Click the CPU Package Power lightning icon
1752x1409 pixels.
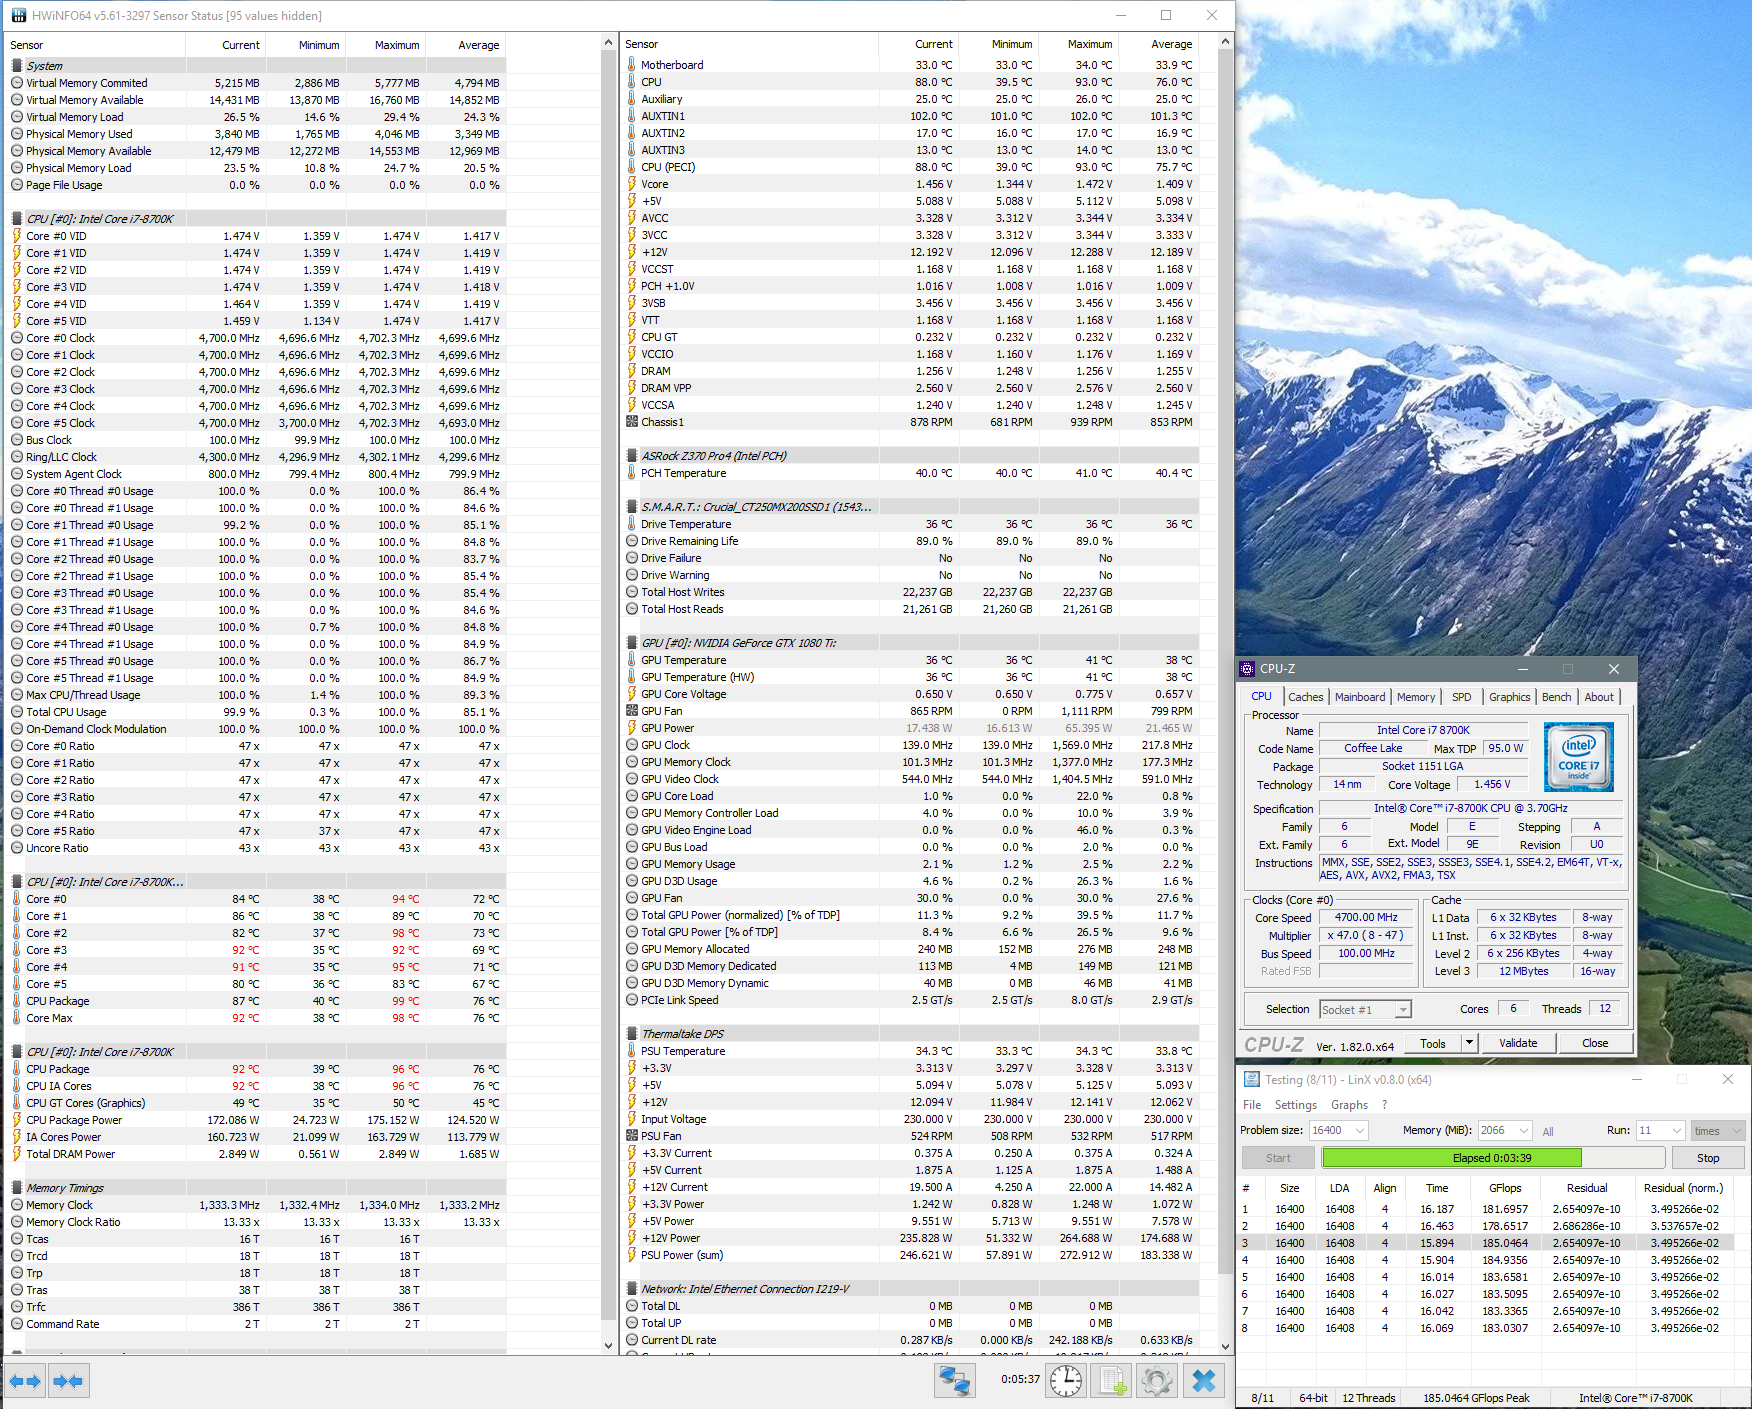[17, 1120]
